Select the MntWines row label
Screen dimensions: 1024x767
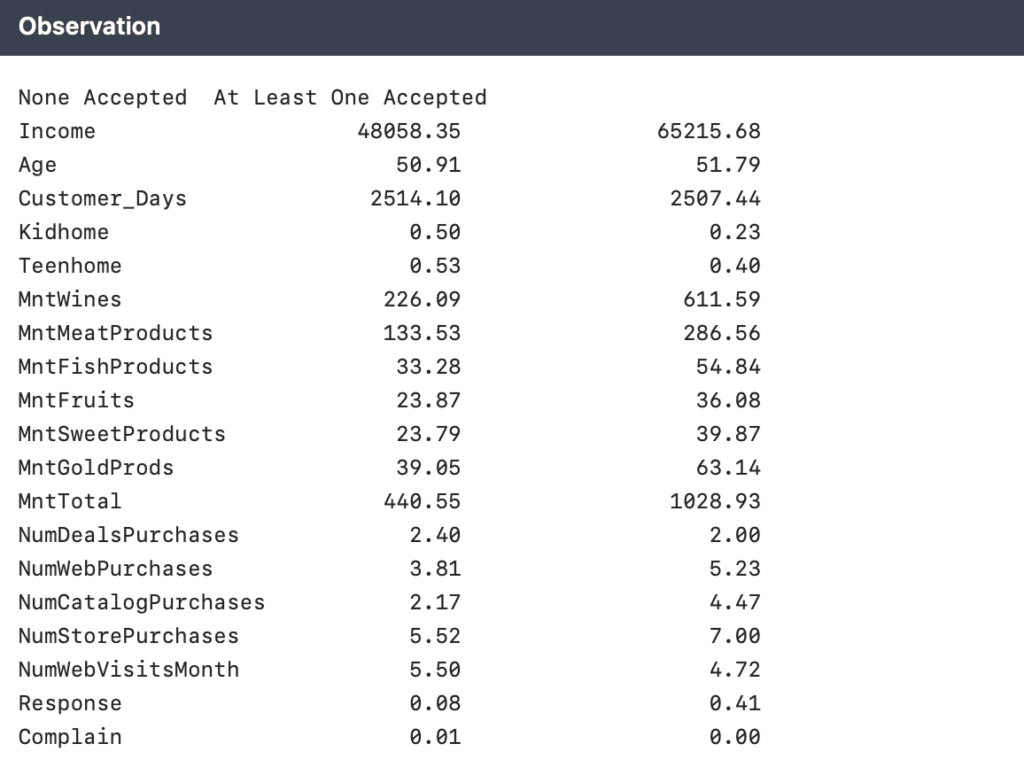[70, 299]
